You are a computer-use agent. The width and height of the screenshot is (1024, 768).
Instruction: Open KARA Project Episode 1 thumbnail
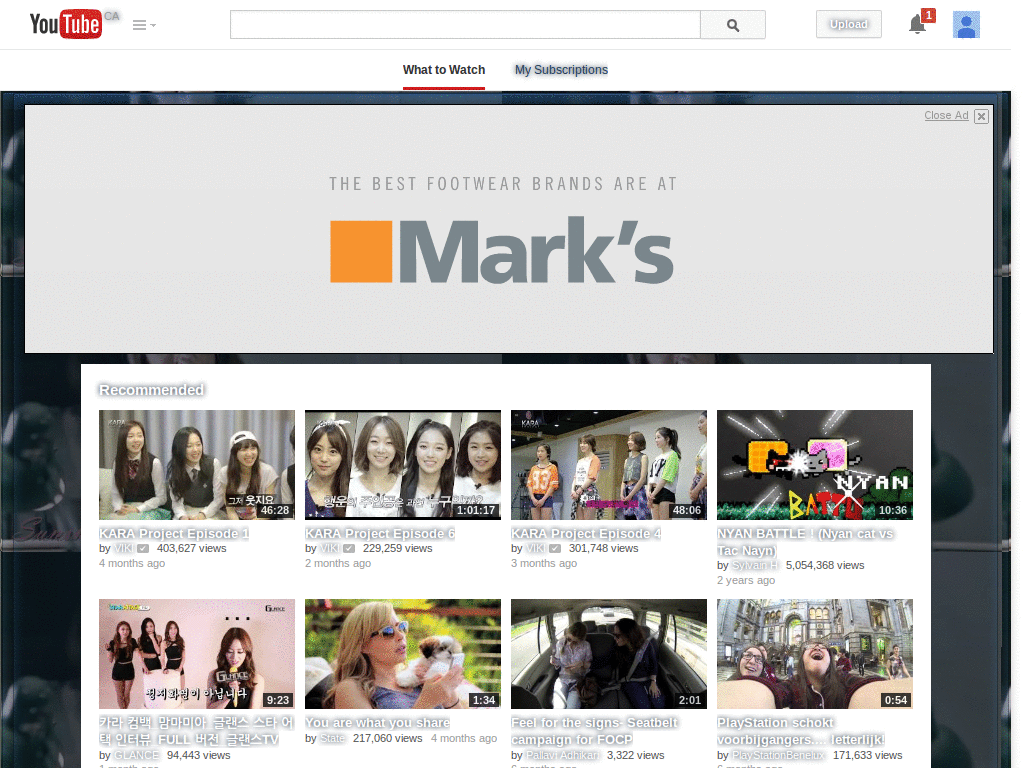coord(197,465)
